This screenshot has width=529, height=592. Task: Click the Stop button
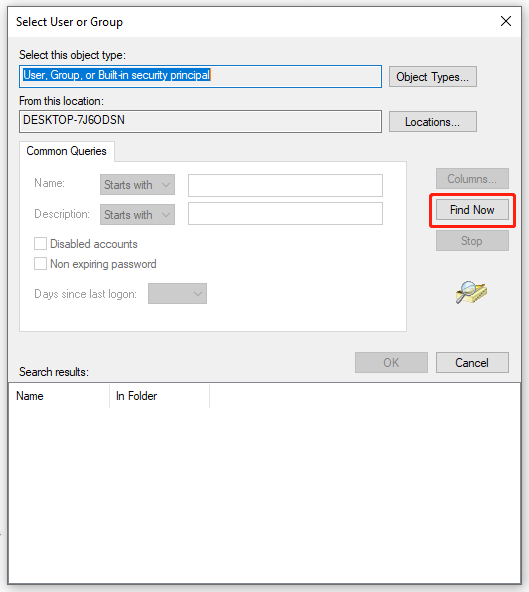[x=472, y=240]
